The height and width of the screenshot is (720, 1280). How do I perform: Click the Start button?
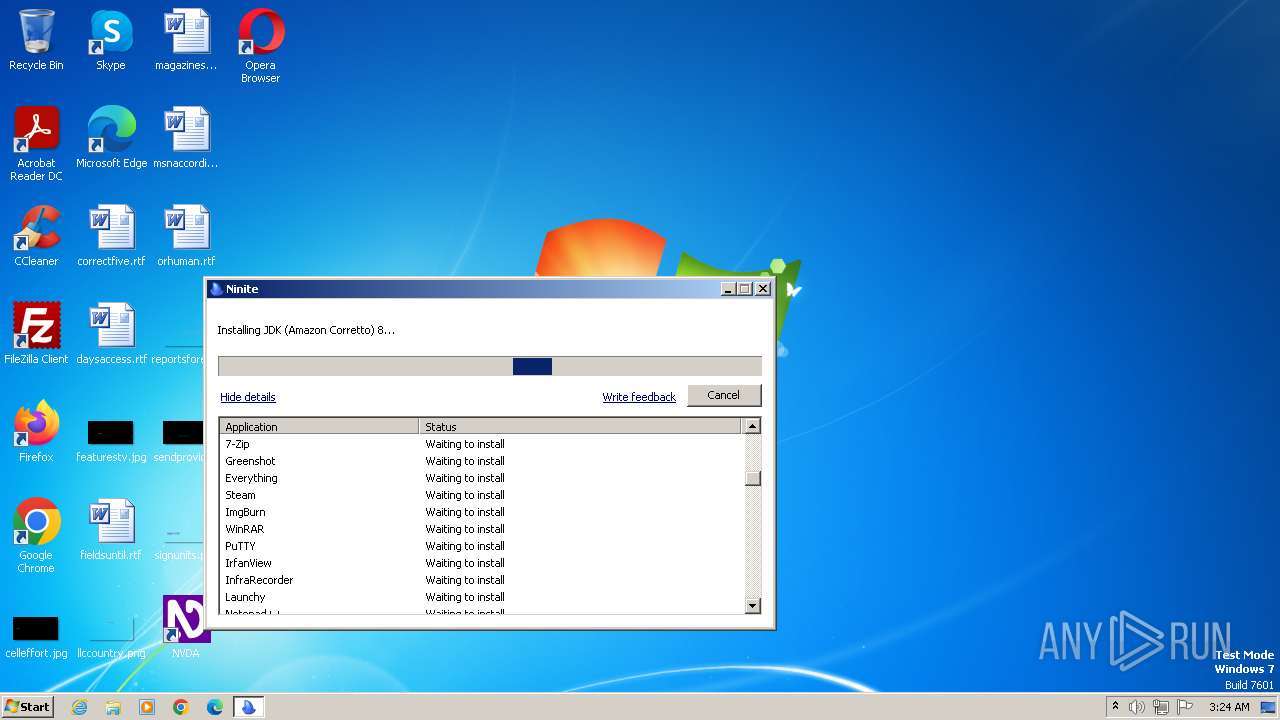[x=27, y=707]
